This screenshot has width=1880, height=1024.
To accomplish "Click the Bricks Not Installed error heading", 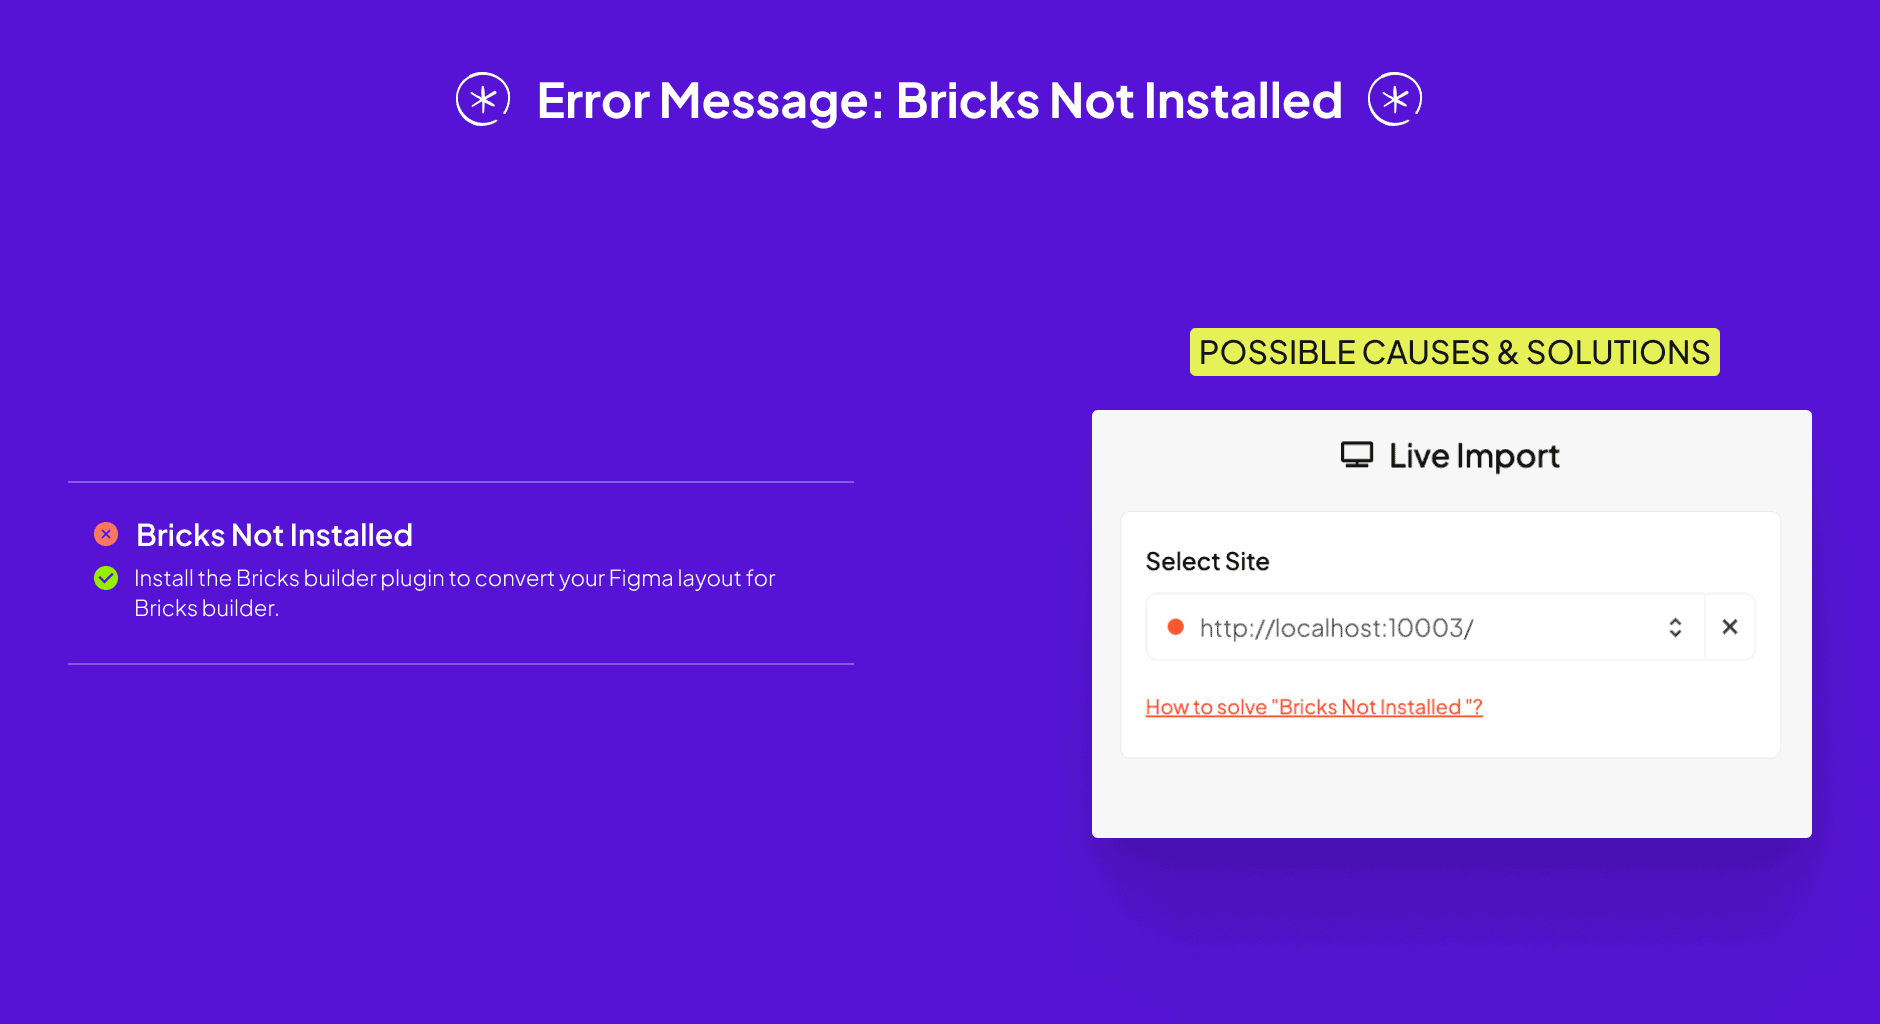I will (274, 534).
